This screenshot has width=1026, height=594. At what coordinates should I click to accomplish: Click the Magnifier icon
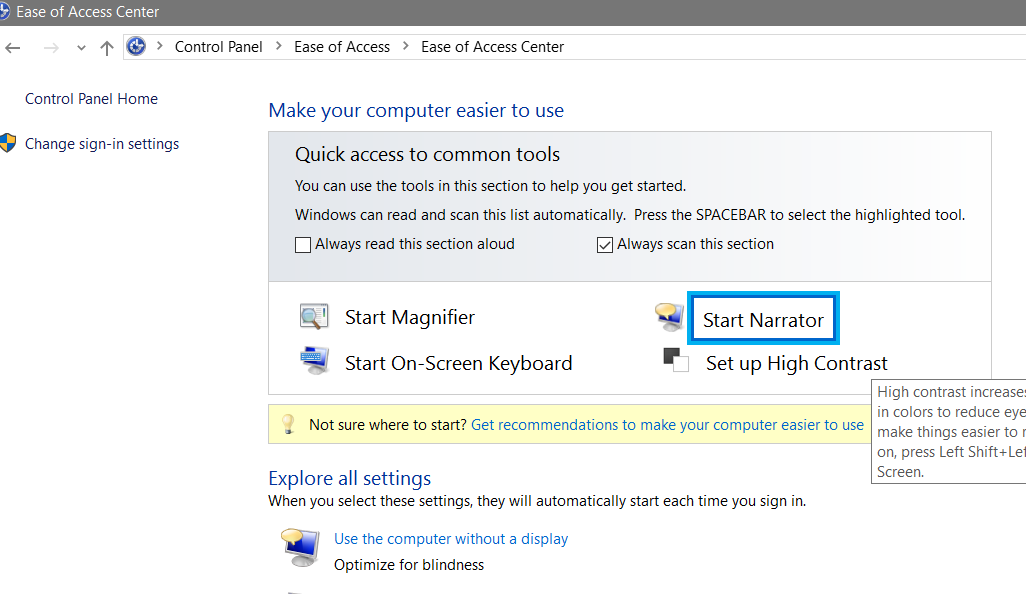coord(314,317)
